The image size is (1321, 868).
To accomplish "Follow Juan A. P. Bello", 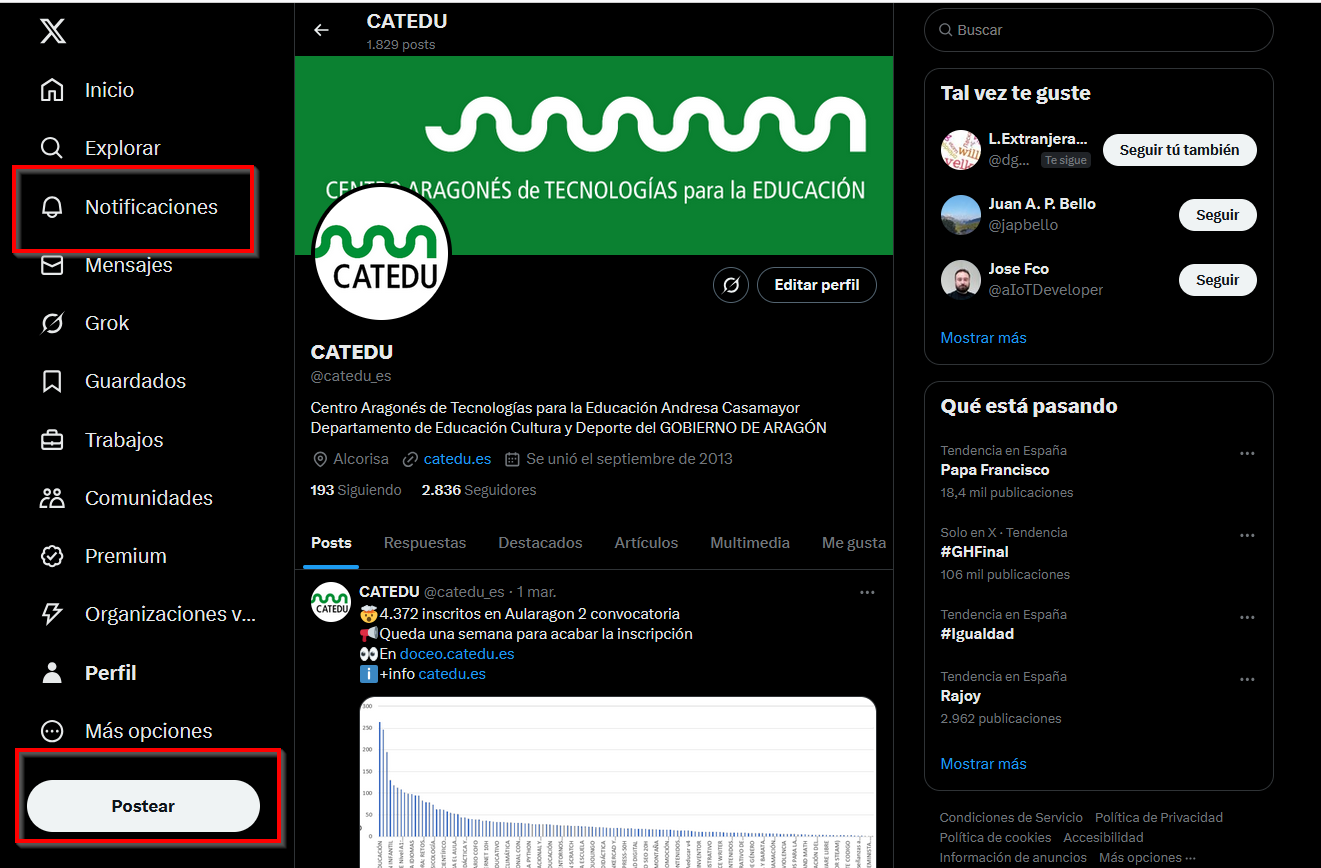I will point(1217,215).
